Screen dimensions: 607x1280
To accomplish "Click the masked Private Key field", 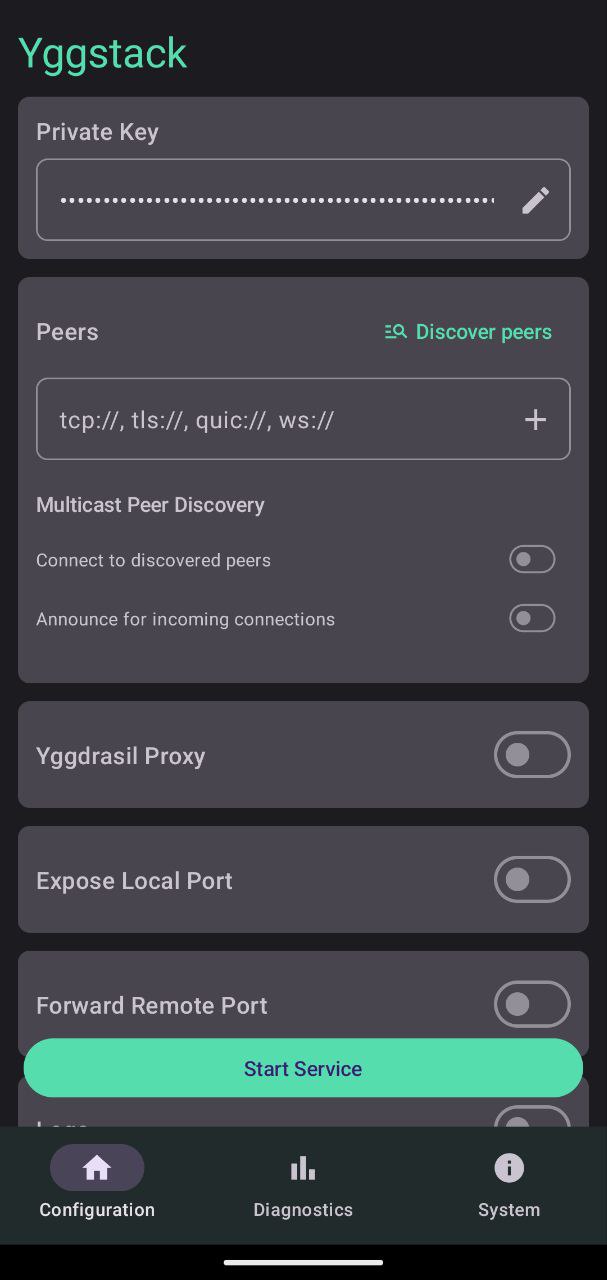I will 270,200.
